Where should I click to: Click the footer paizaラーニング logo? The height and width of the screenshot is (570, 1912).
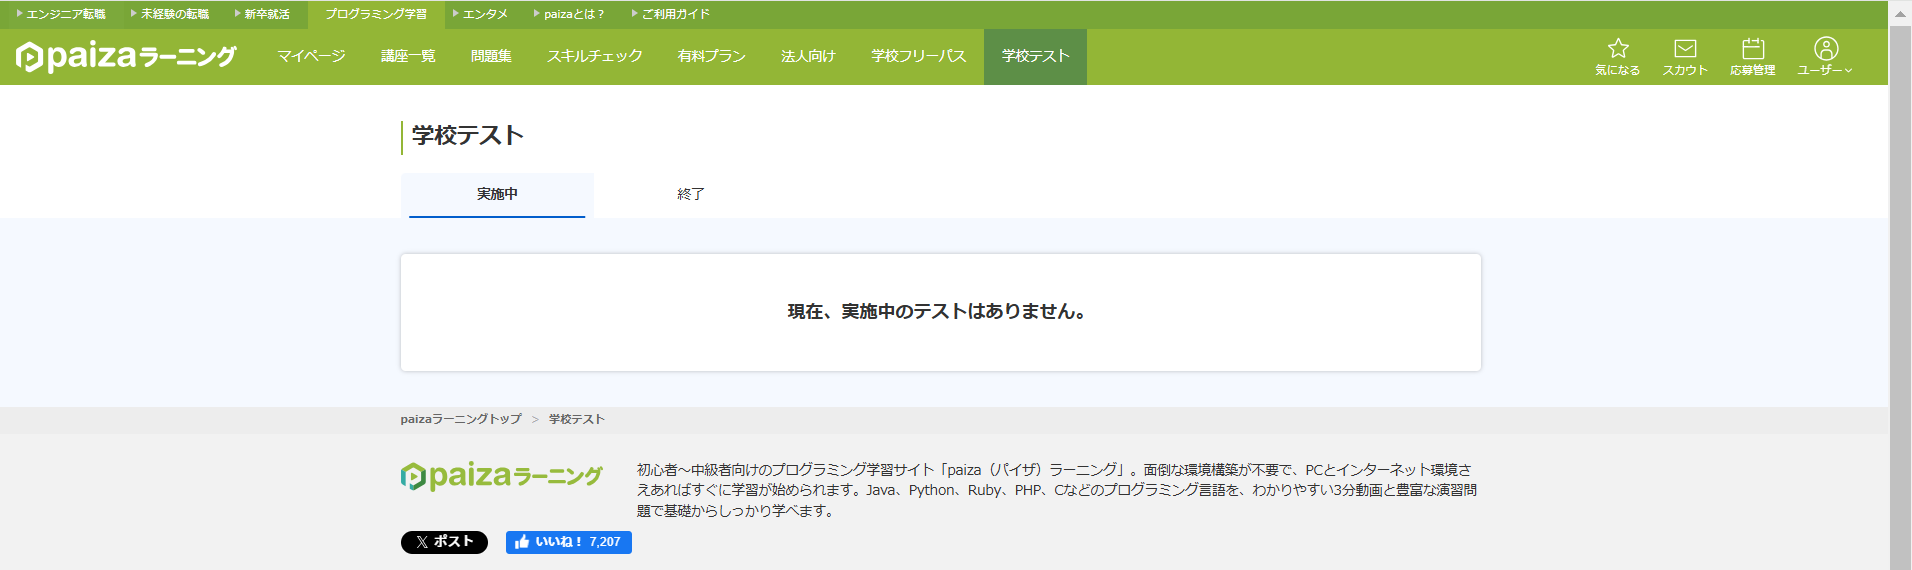(x=501, y=476)
